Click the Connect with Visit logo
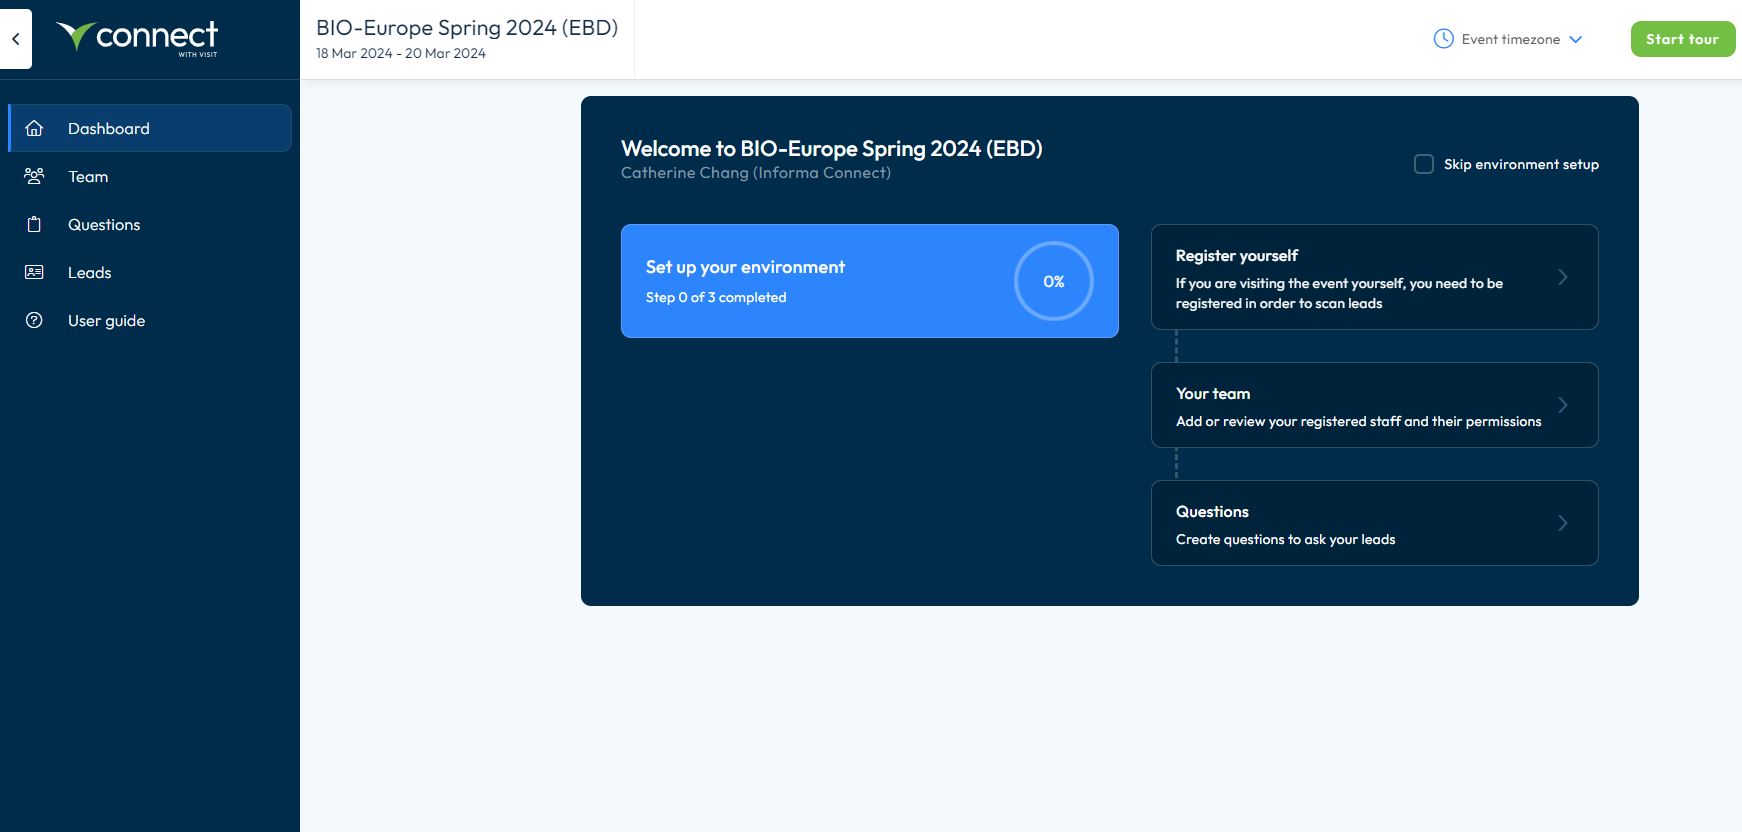This screenshot has width=1742, height=832. (138, 38)
